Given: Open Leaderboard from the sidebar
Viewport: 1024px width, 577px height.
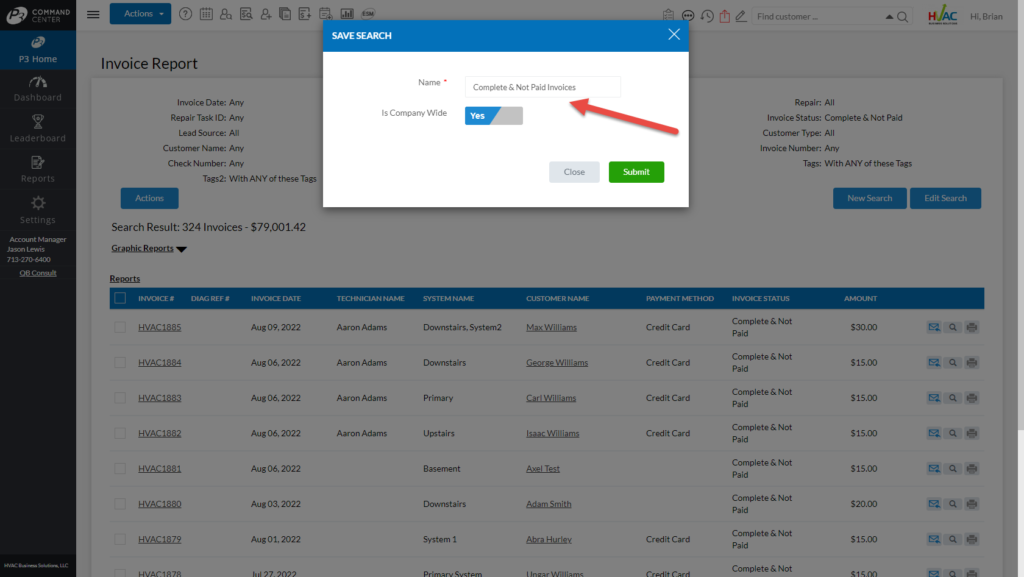Looking at the screenshot, I should [x=37, y=128].
